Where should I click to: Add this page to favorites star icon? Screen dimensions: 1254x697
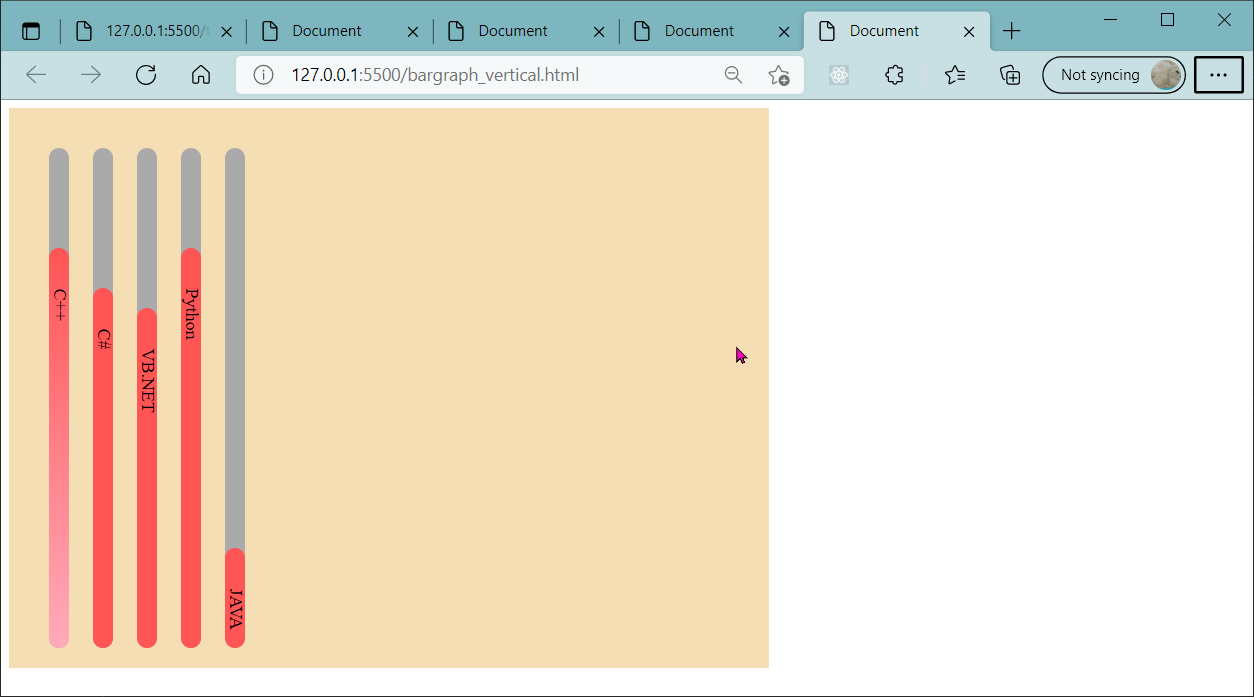click(778, 75)
